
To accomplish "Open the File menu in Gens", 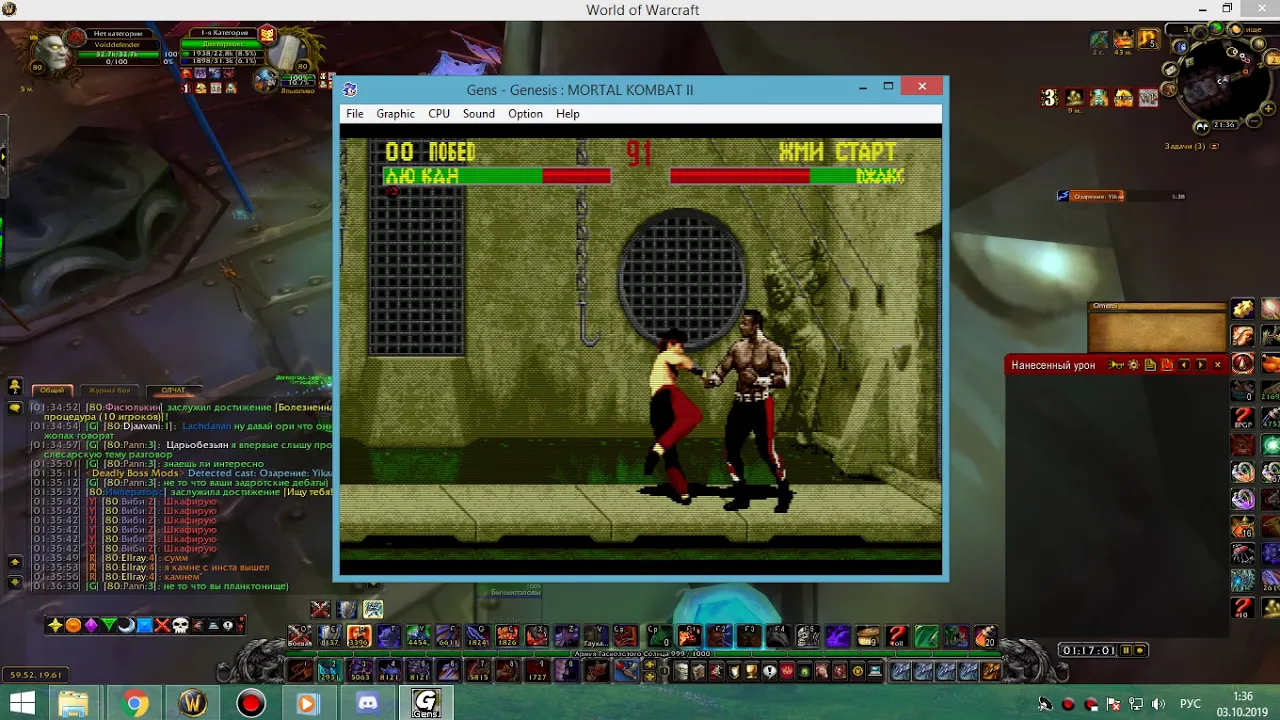I will pos(355,114).
